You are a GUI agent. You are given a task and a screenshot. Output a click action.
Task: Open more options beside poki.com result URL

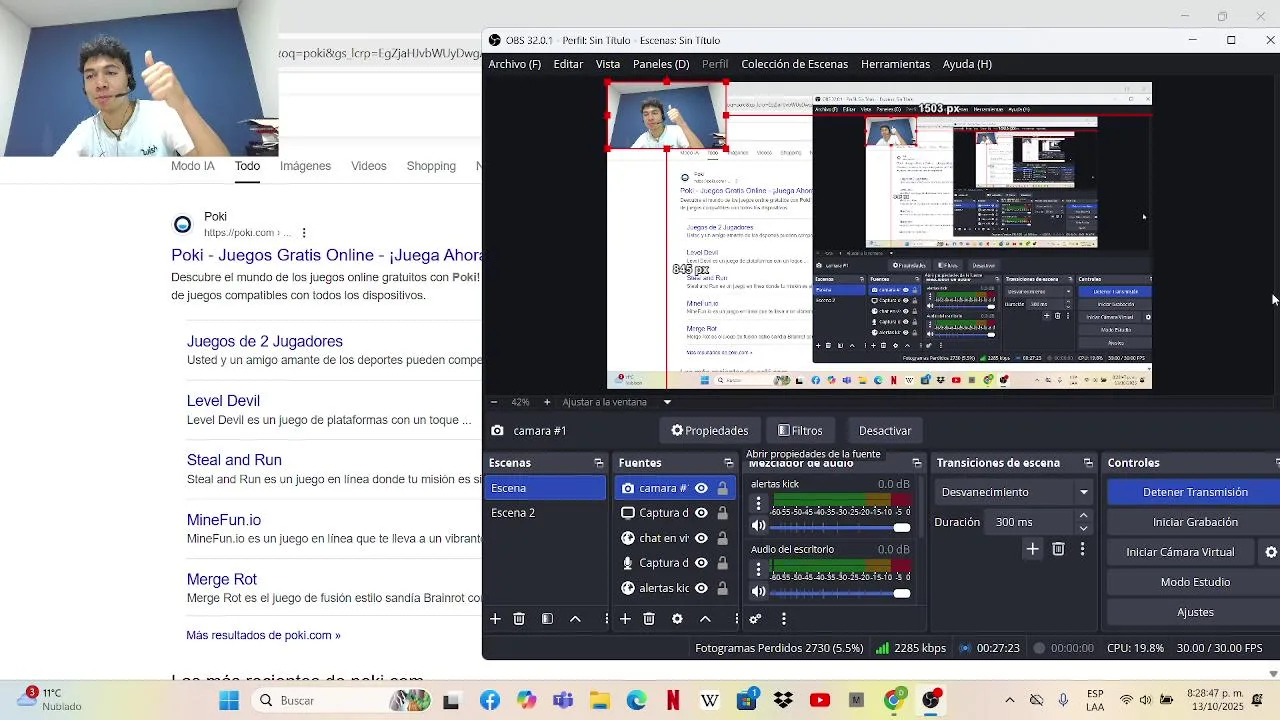(x=304, y=233)
